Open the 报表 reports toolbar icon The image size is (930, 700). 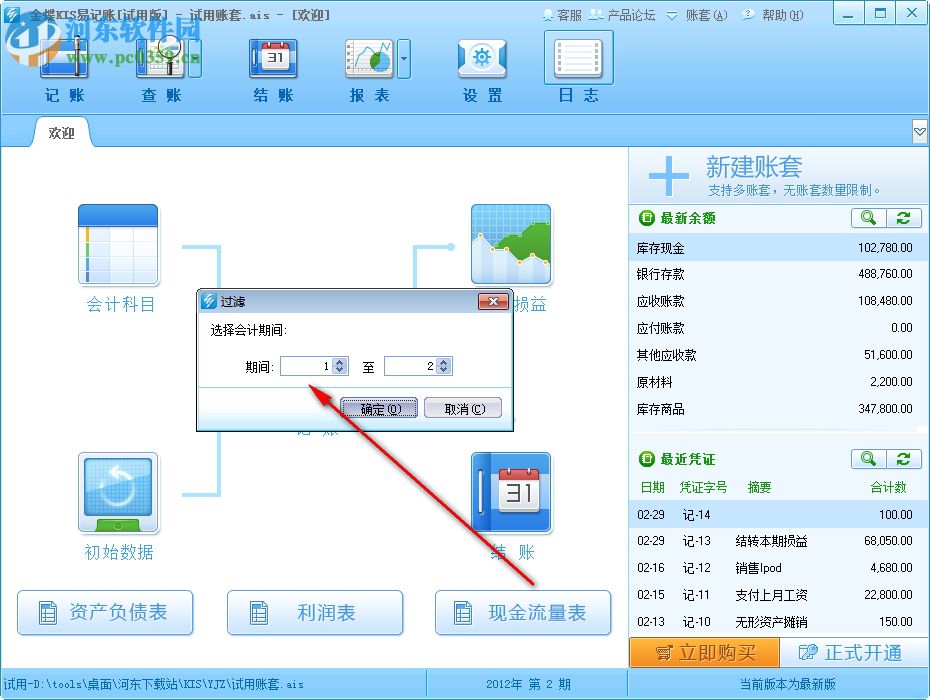(x=368, y=58)
